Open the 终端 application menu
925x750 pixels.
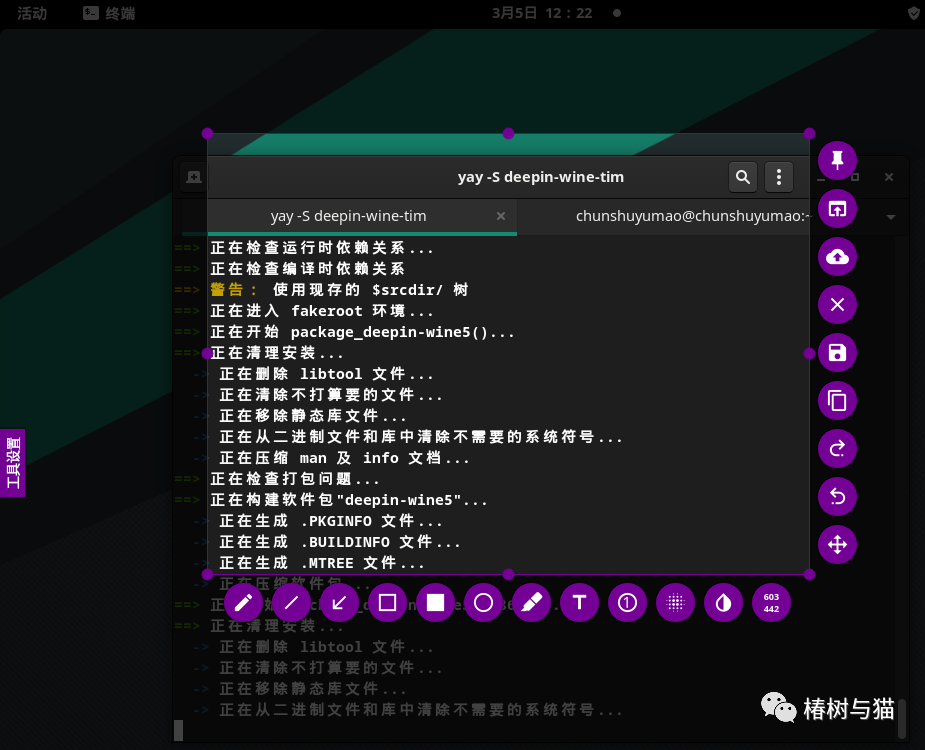[x=109, y=13]
